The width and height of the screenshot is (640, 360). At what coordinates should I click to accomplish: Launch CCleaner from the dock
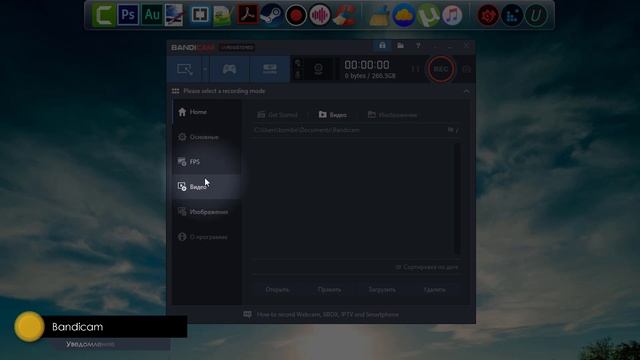344,15
